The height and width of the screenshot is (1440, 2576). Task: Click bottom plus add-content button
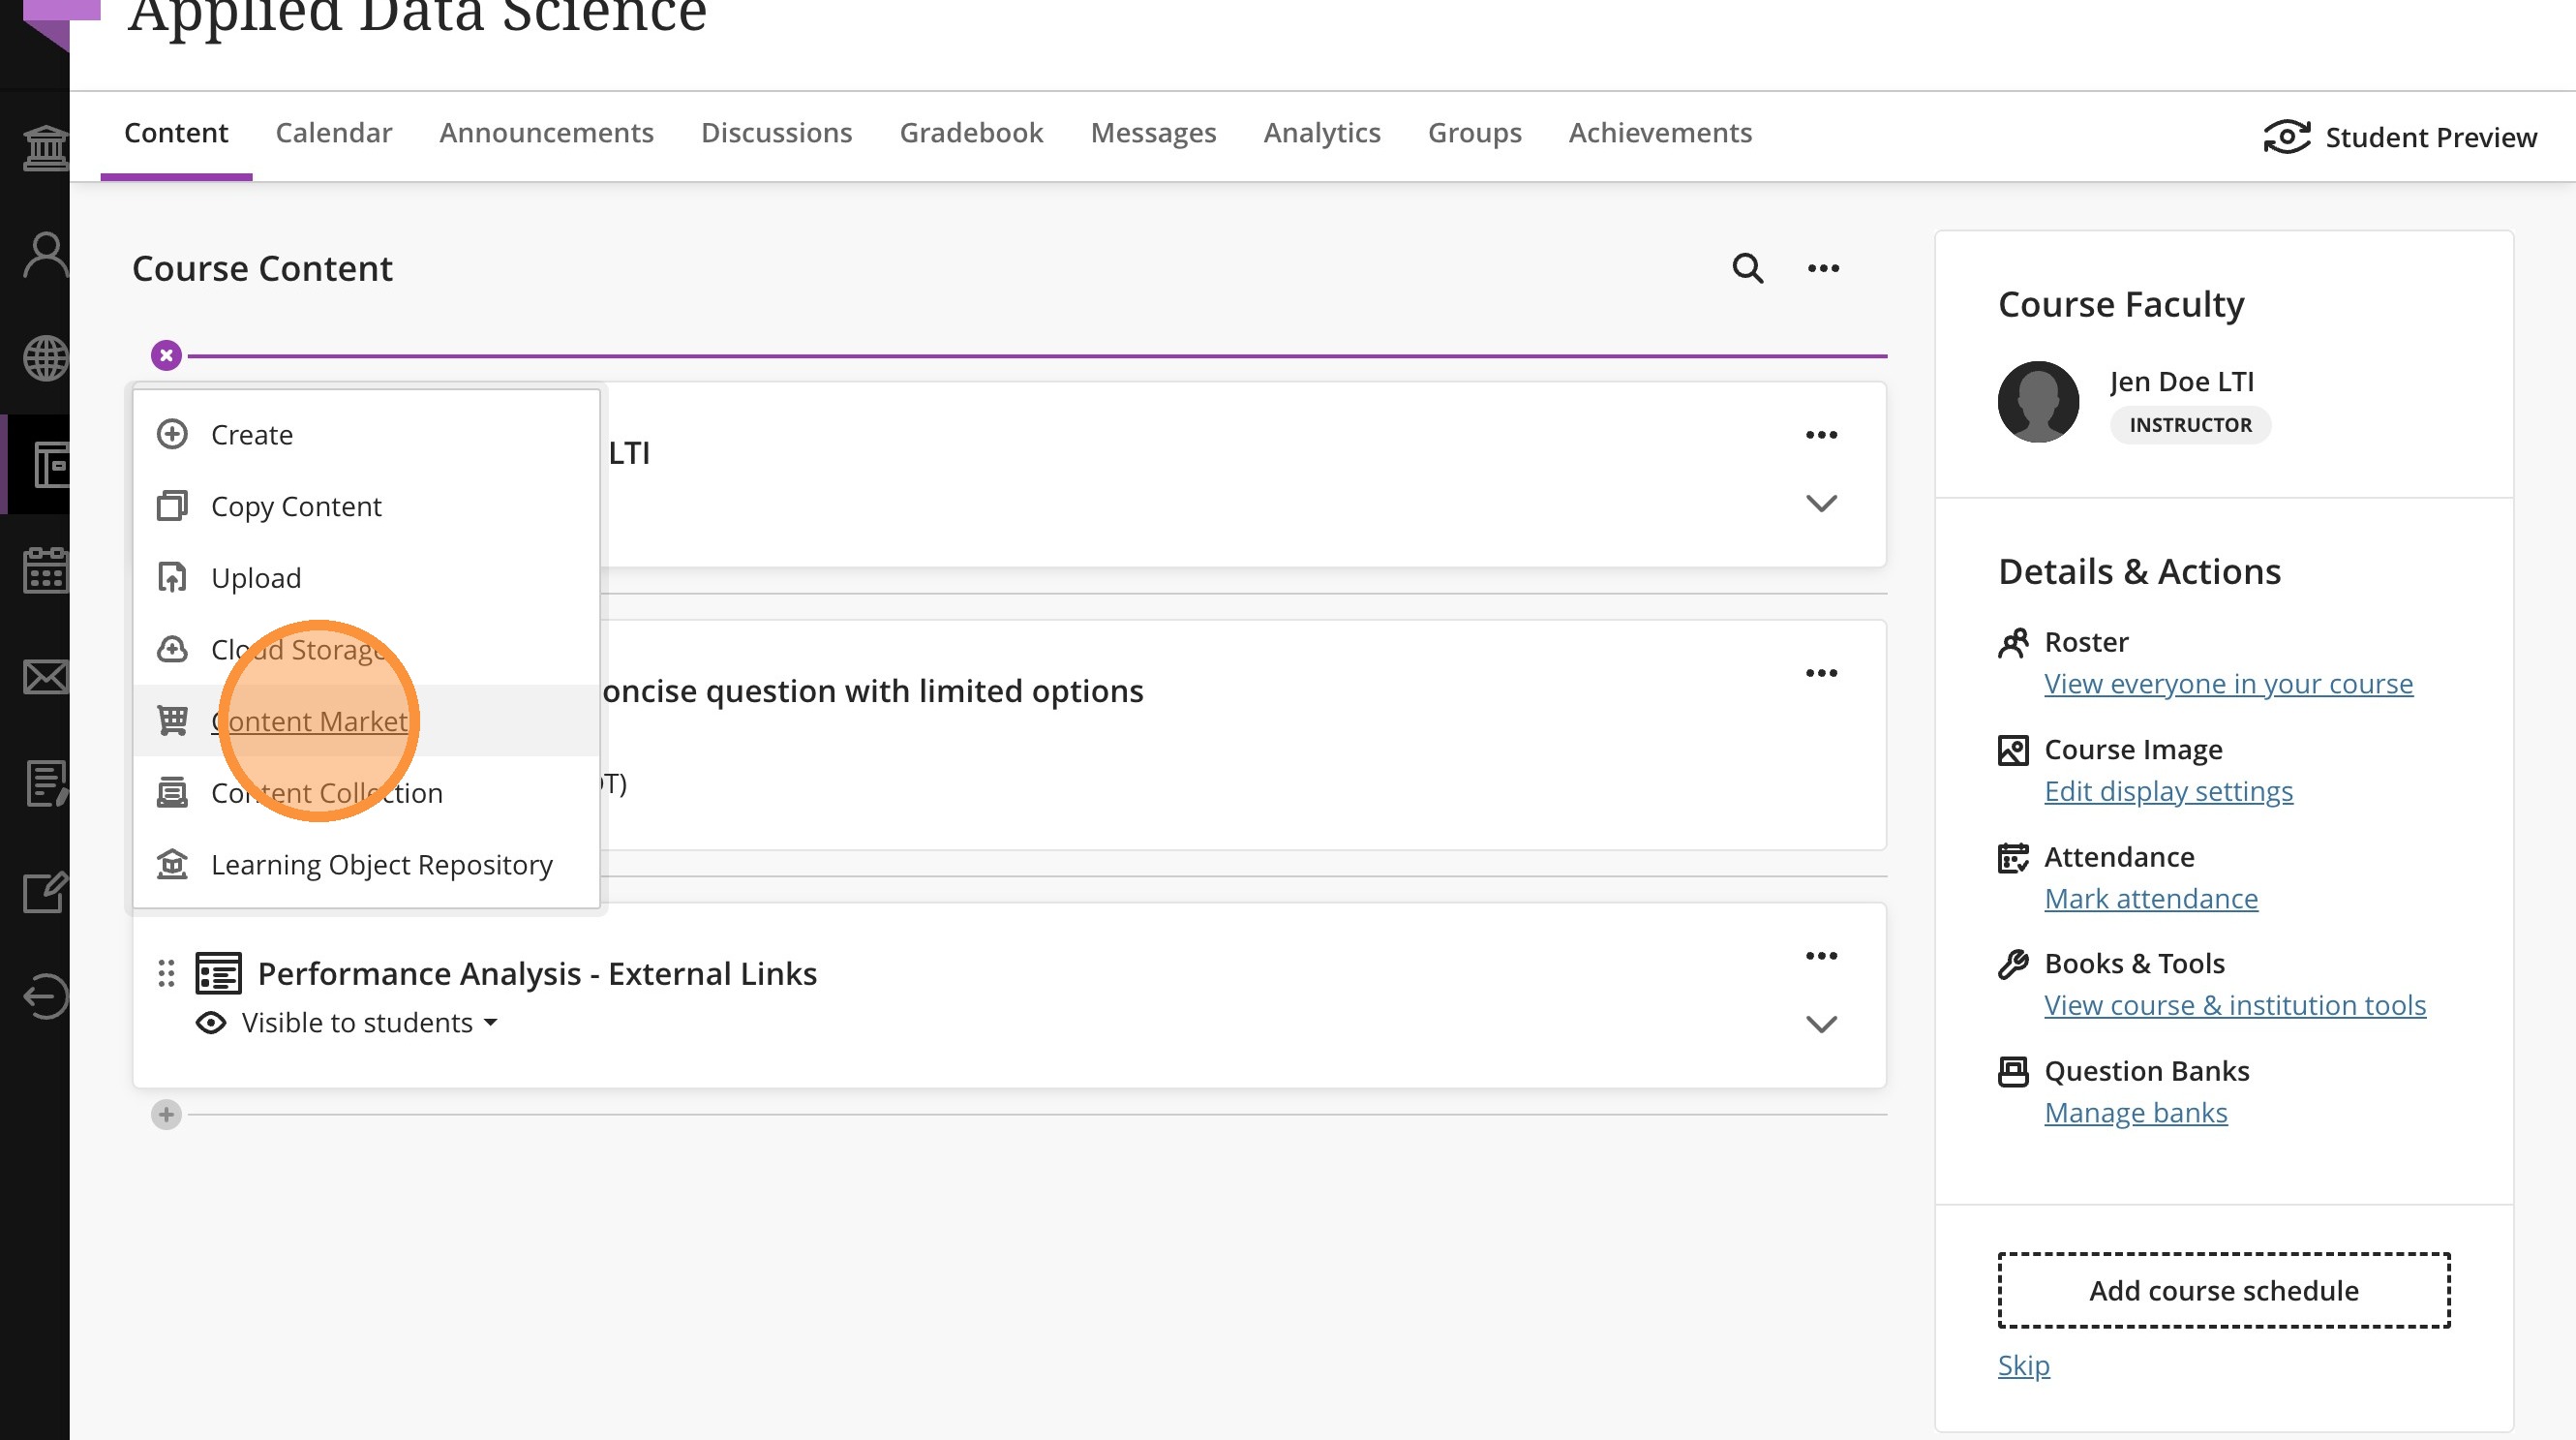[x=166, y=1114]
